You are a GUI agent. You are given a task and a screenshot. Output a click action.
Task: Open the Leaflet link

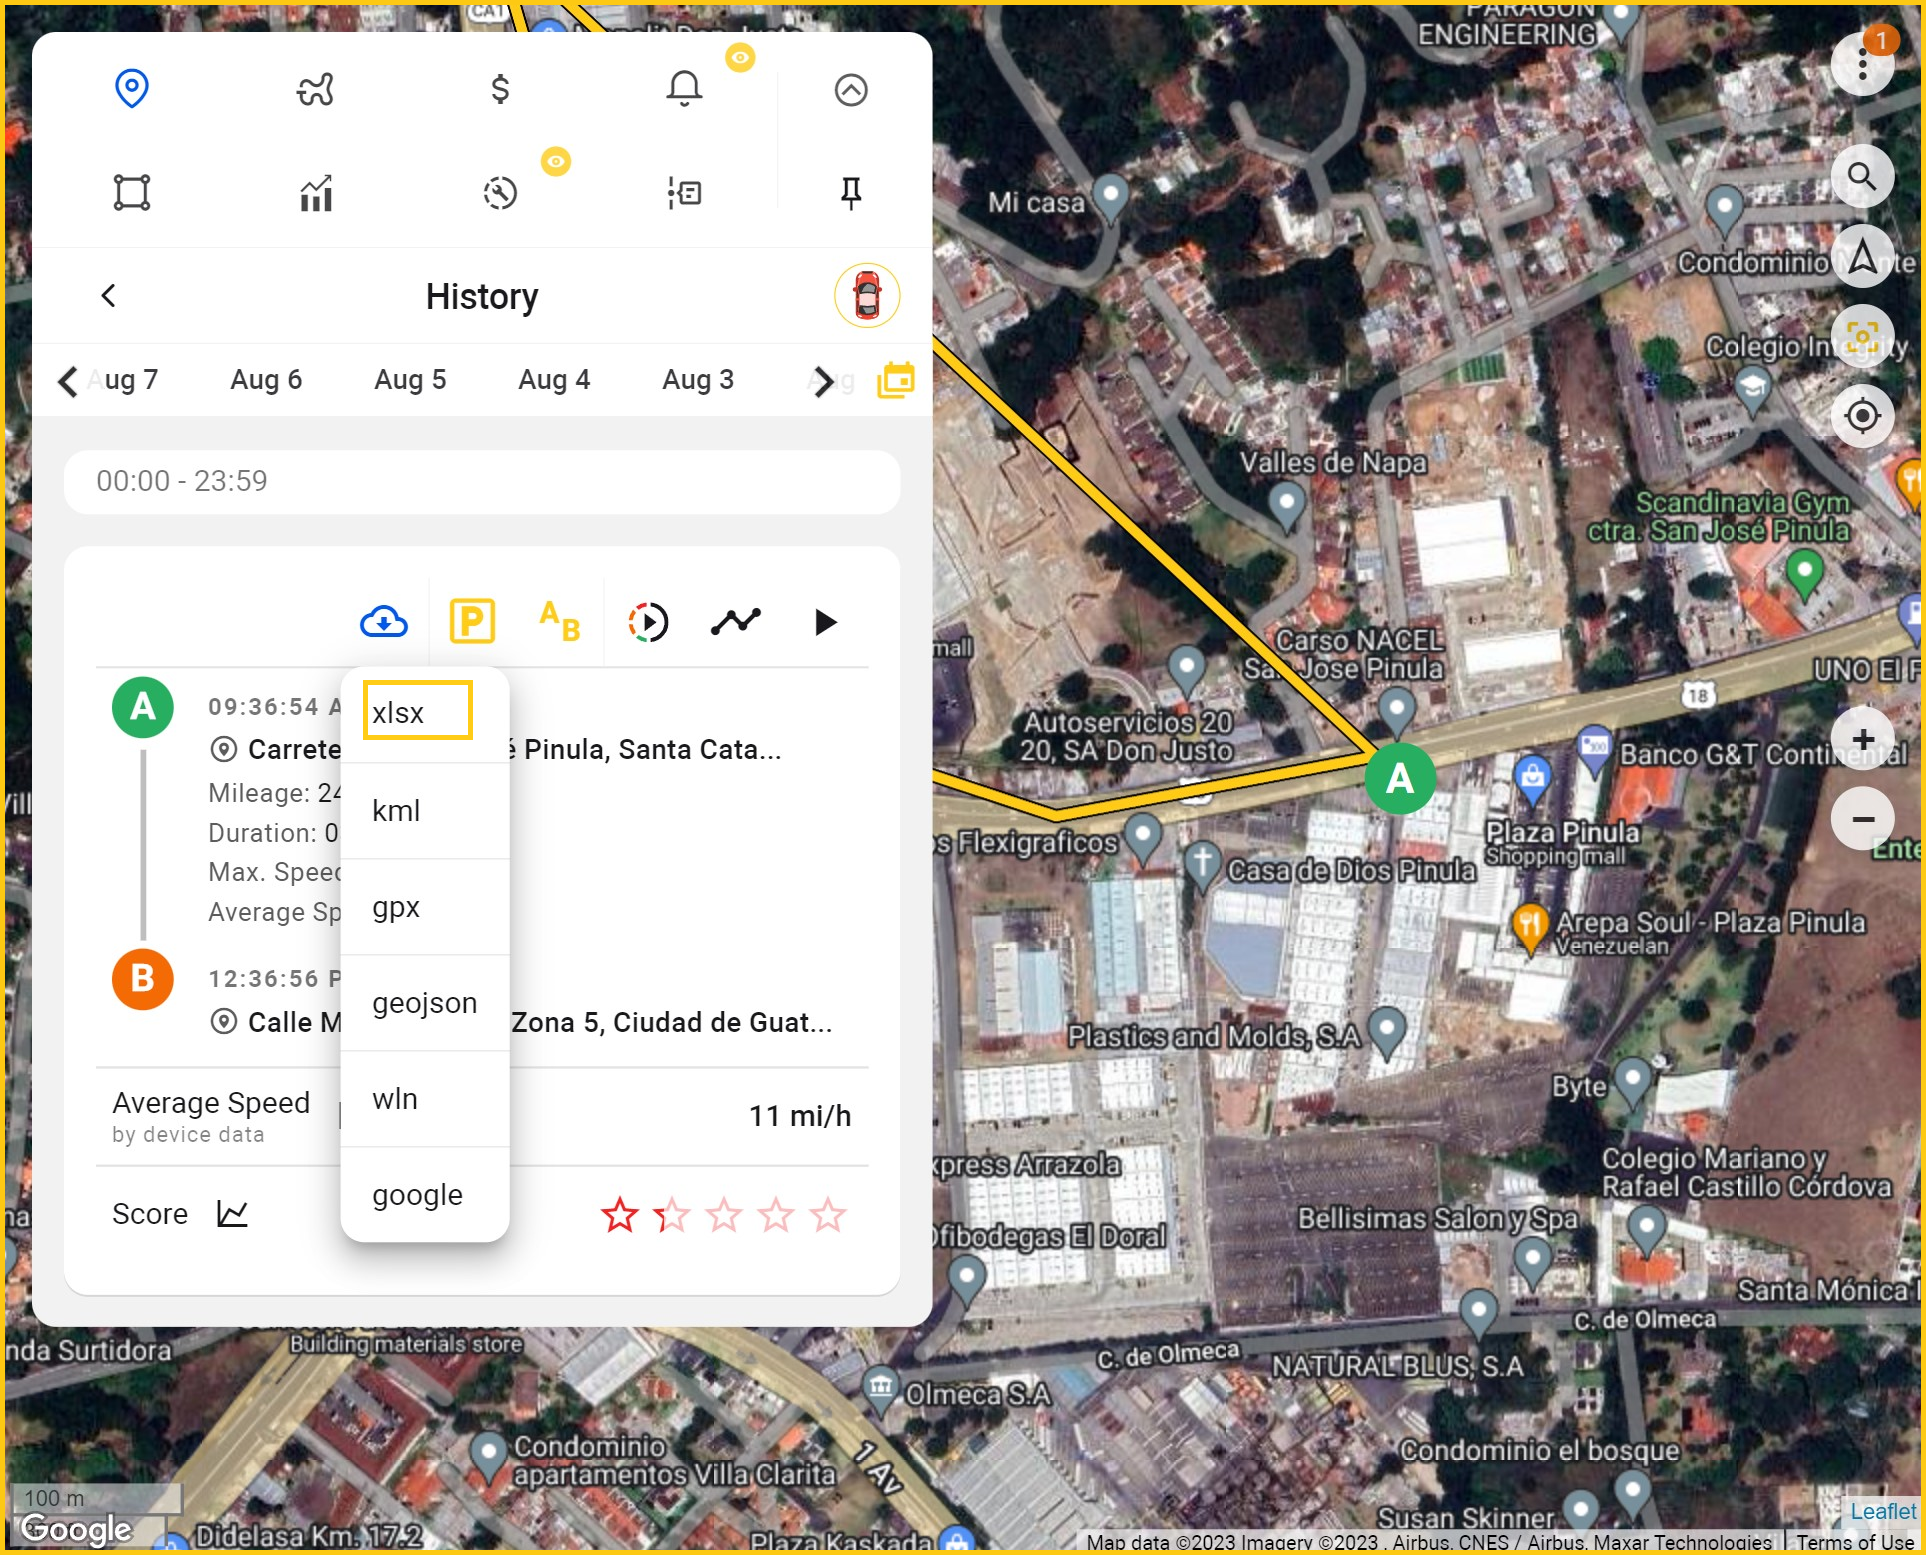point(1883,1511)
